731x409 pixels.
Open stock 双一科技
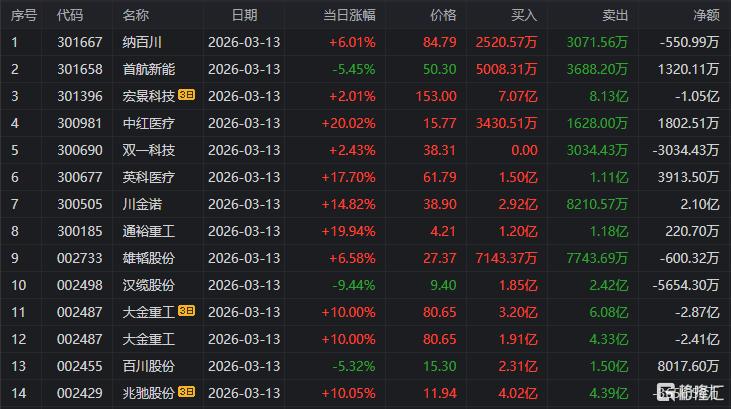coord(148,150)
